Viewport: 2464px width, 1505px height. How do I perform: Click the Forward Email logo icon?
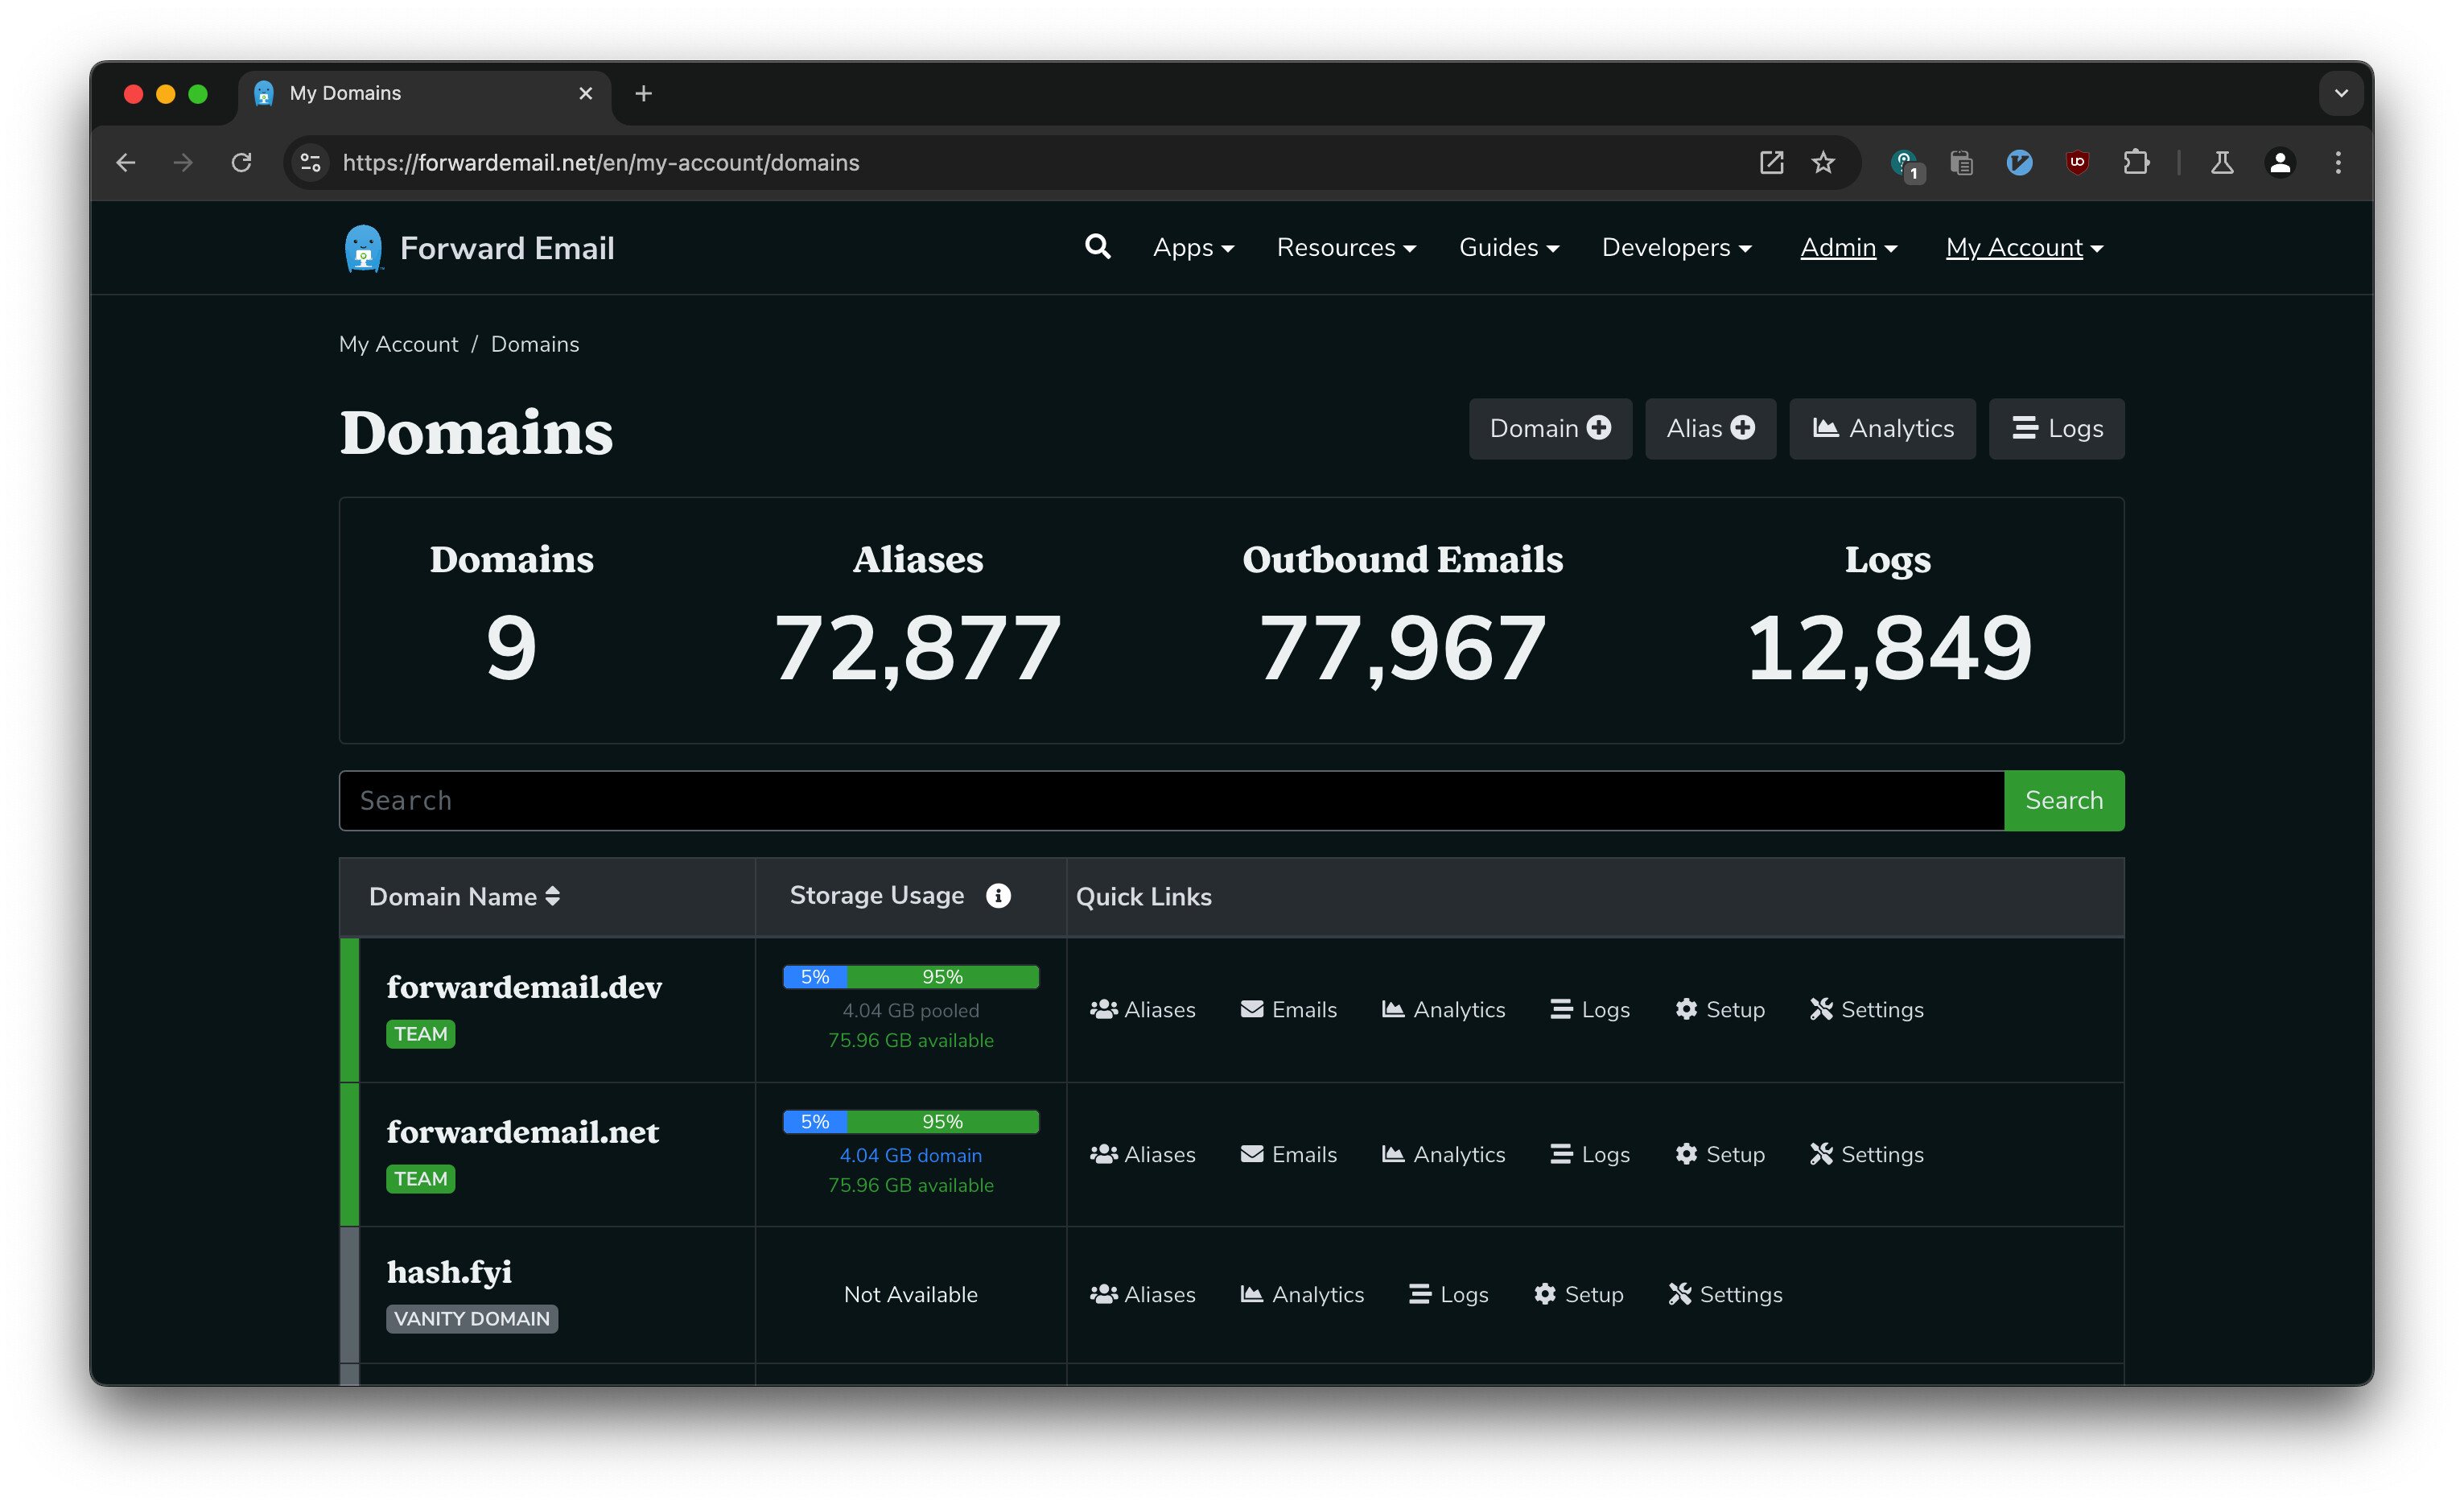point(363,248)
